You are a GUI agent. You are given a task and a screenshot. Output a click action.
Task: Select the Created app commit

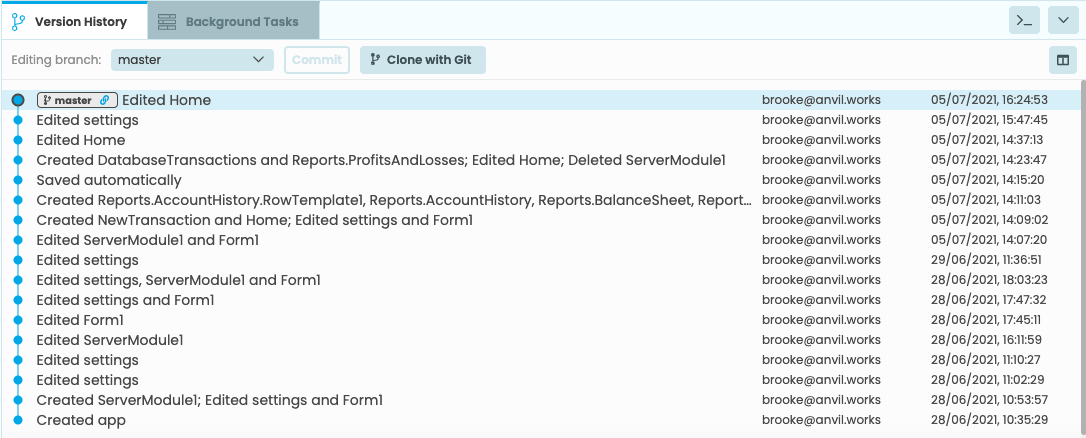coord(81,420)
